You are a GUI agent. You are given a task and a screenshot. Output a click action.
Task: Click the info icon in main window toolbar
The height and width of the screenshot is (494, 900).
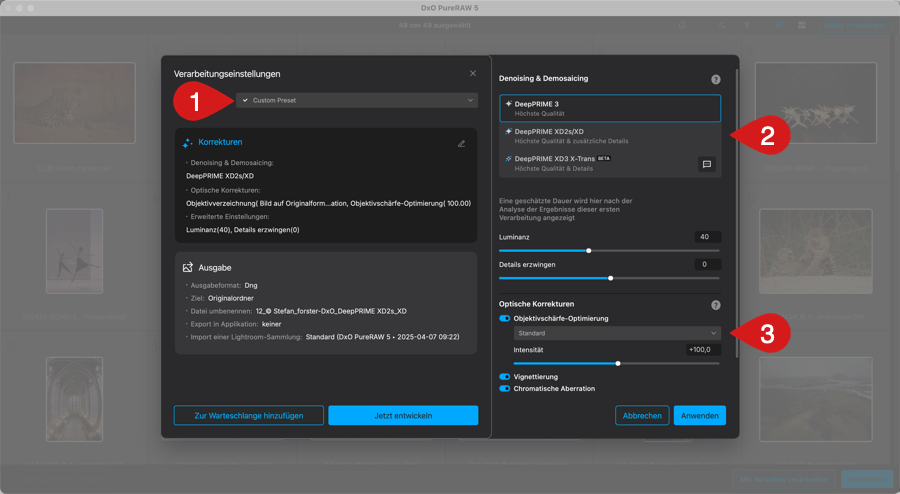(x=682, y=25)
